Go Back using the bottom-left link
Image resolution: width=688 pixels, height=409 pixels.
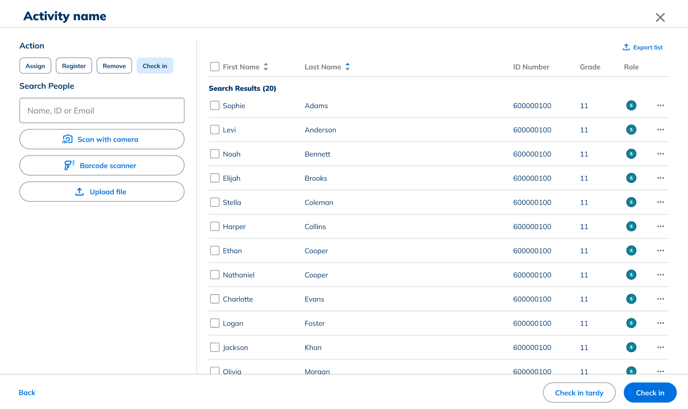[x=27, y=393]
